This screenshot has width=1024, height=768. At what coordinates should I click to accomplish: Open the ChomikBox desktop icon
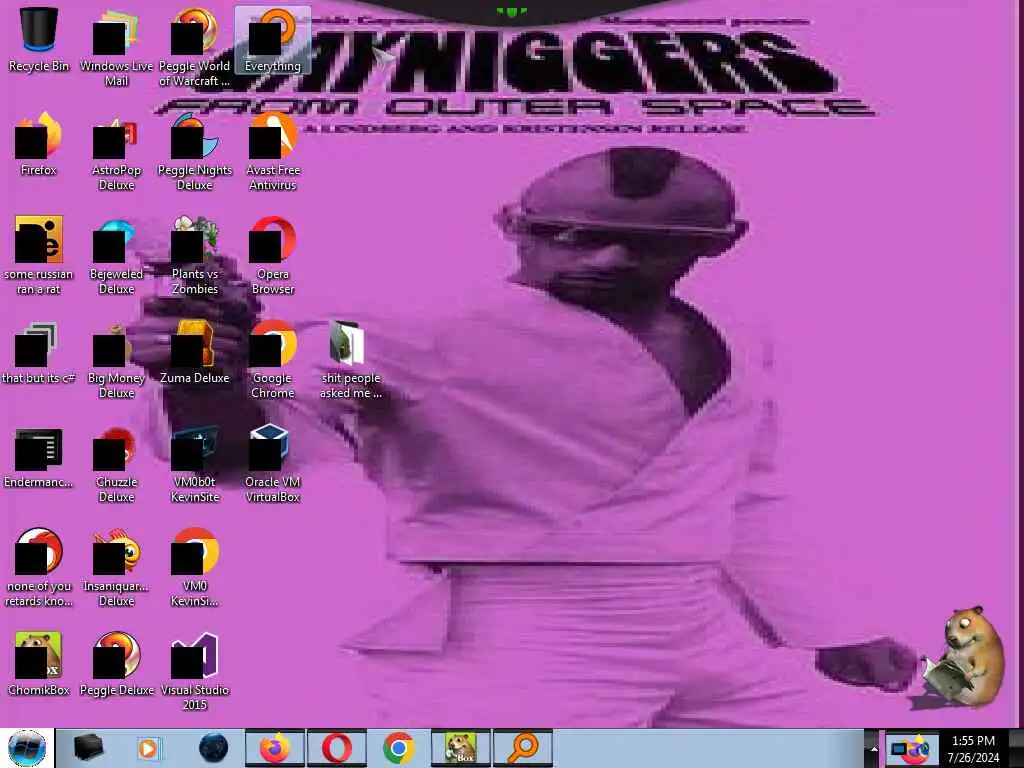[x=39, y=664]
